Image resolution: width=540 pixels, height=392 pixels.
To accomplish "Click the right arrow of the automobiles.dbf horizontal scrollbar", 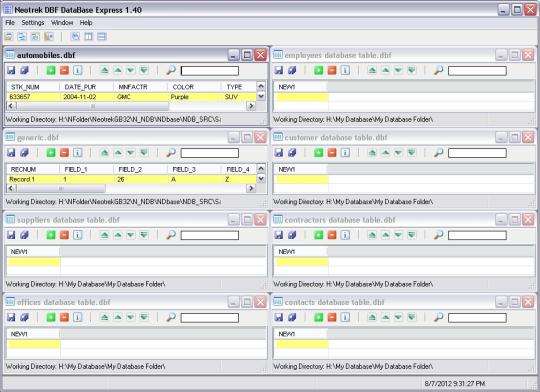I will 251,106.
